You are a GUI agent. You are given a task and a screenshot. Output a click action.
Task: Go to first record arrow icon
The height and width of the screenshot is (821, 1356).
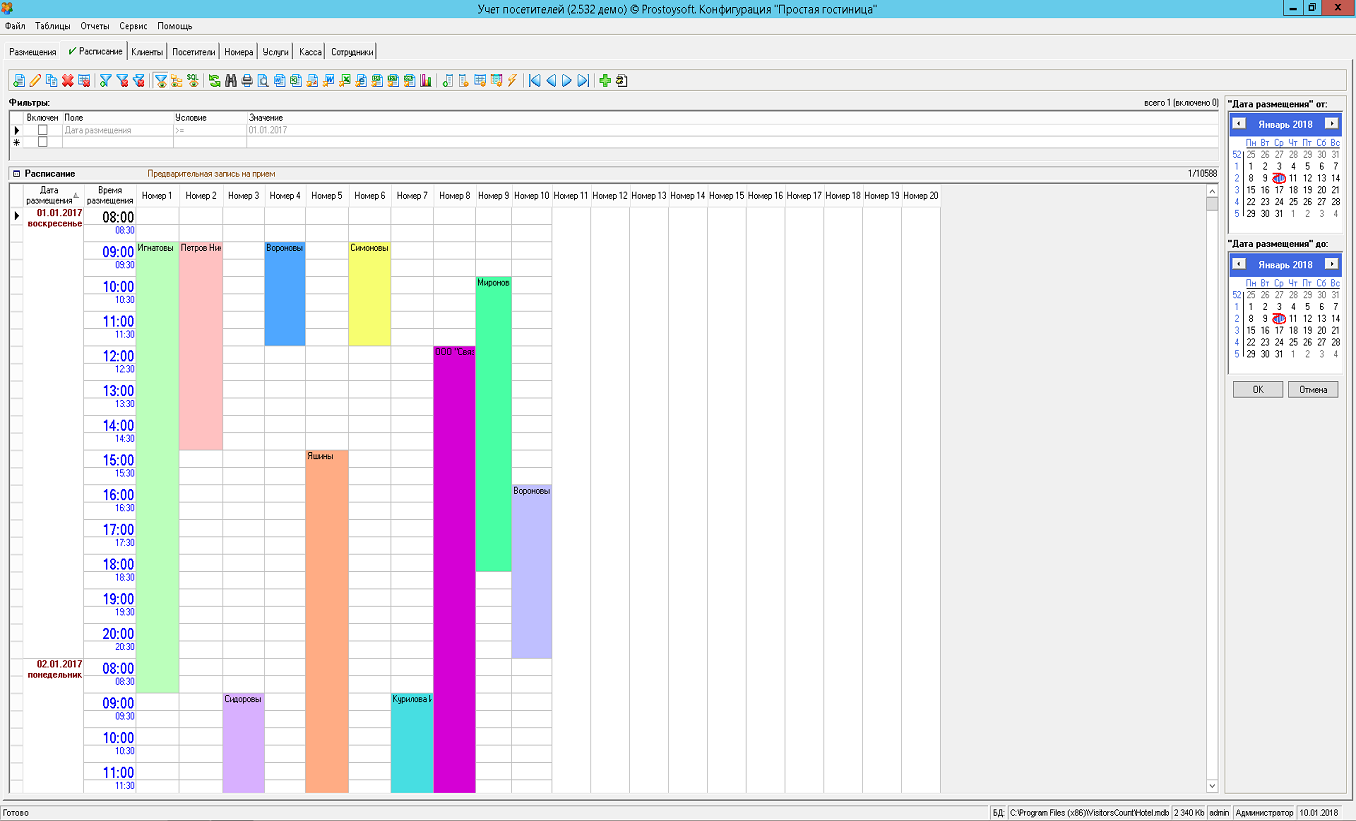pos(534,80)
